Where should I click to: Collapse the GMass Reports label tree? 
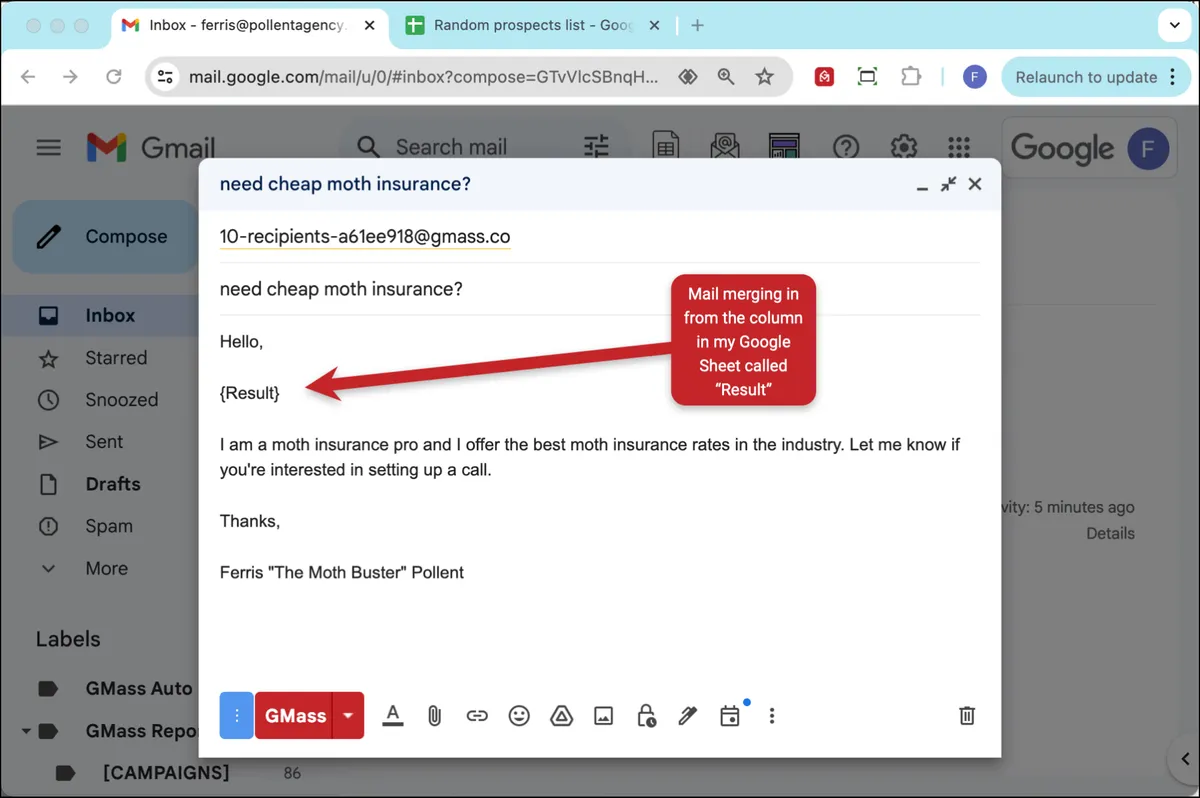[x=25, y=731]
